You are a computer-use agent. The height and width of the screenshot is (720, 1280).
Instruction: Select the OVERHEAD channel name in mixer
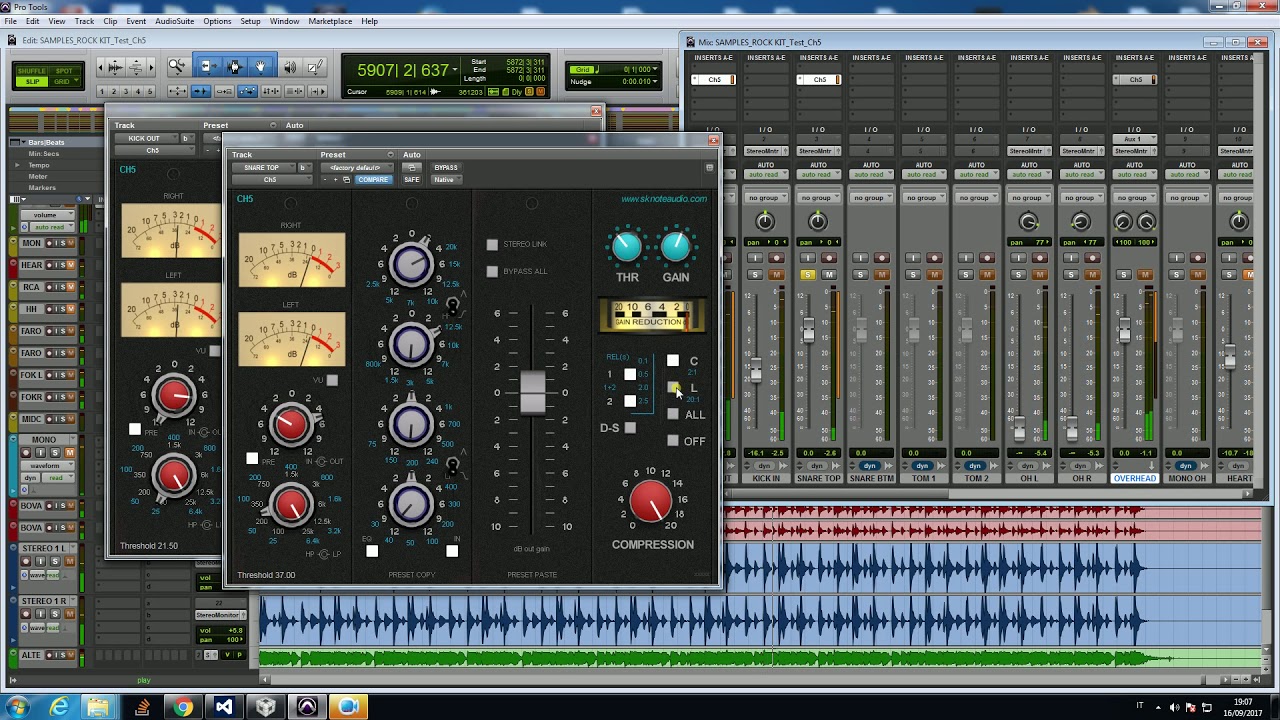[1135, 479]
